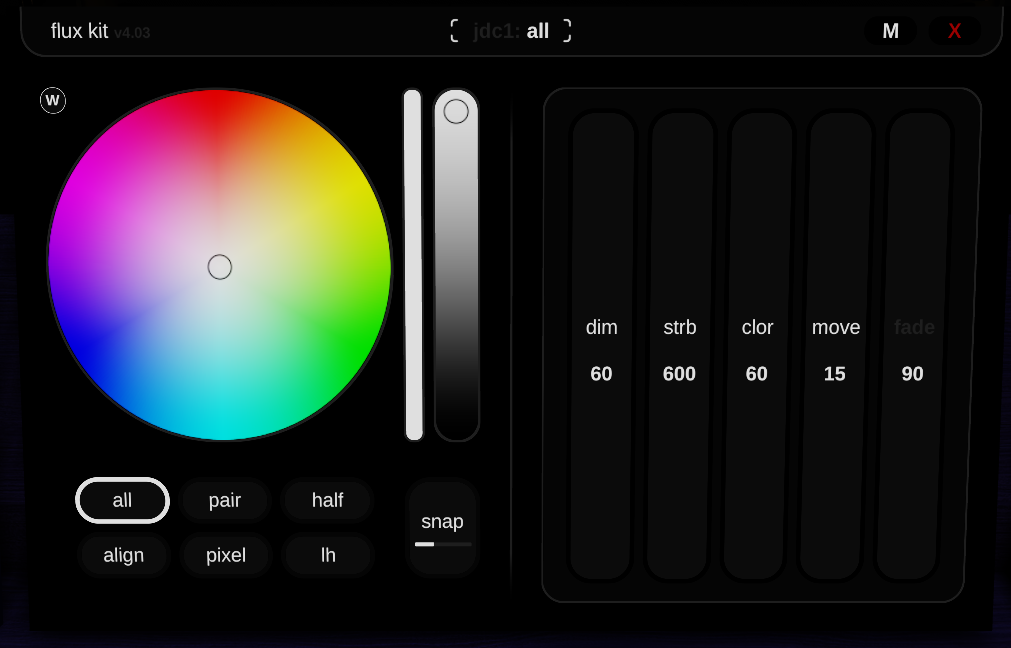This screenshot has width=1011, height=648.
Task: Select the half grouping mode
Action: click(x=327, y=500)
